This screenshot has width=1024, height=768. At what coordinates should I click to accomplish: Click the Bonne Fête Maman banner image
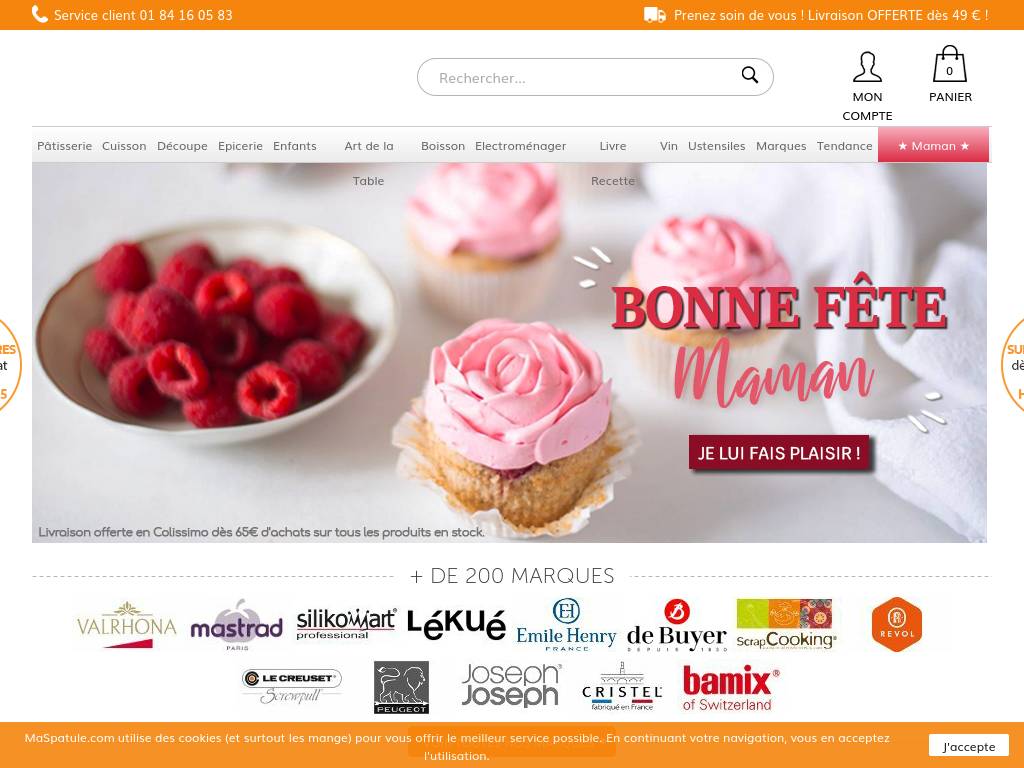[509, 353]
